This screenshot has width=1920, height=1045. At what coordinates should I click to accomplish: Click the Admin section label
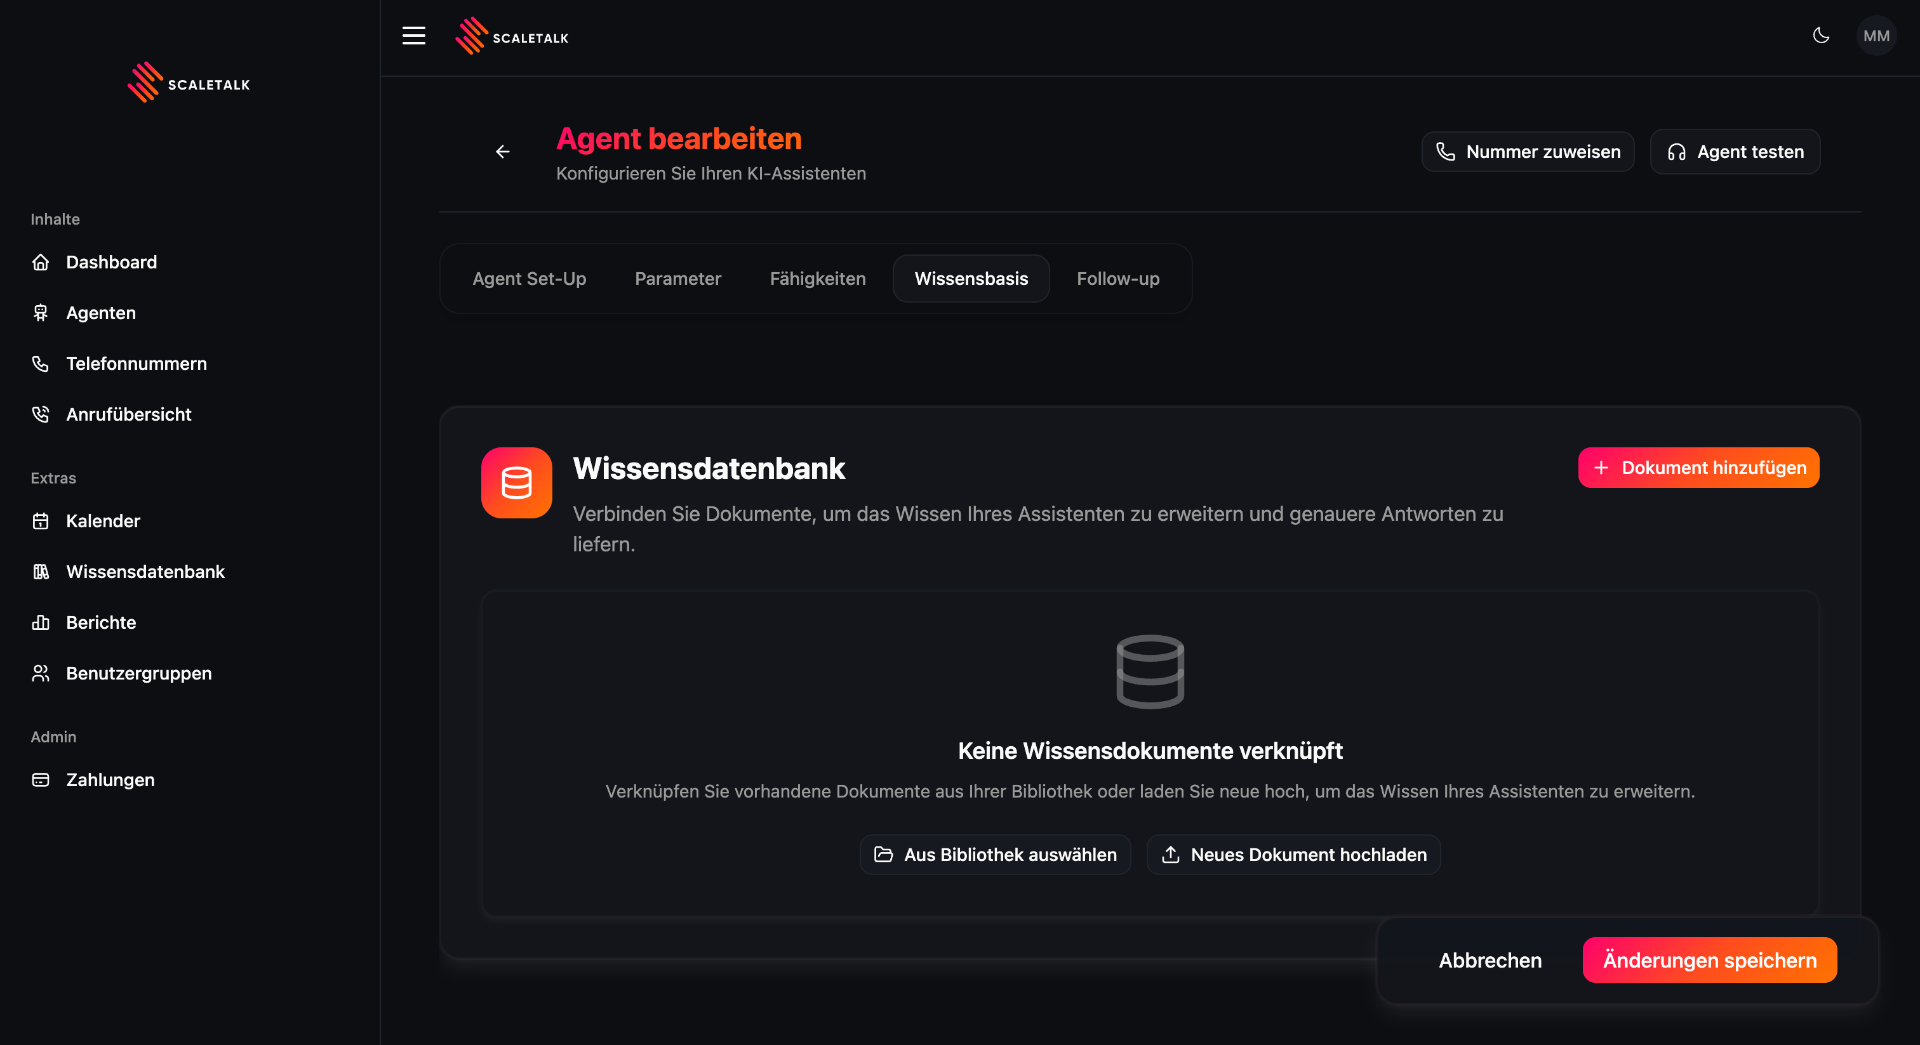(x=53, y=737)
